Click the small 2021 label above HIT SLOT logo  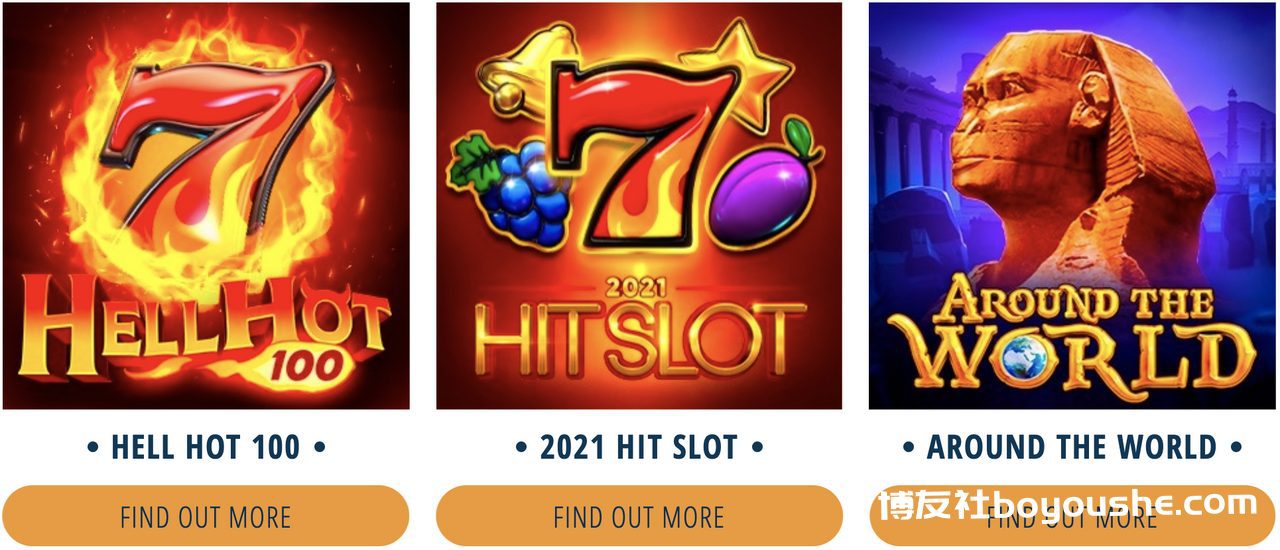pyautogui.click(x=638, y=288)
